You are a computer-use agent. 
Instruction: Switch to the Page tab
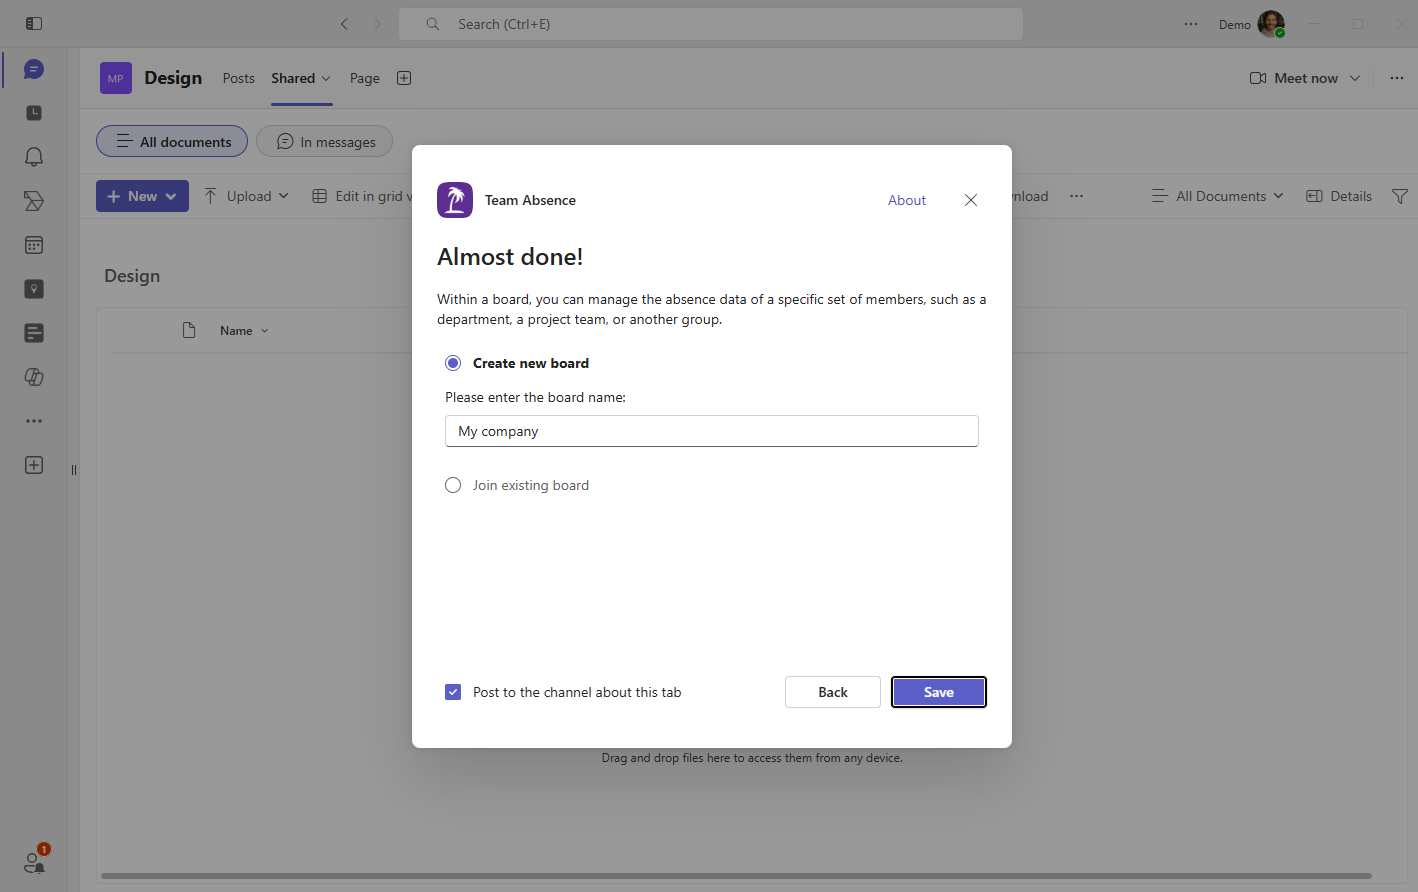point(365,78)
